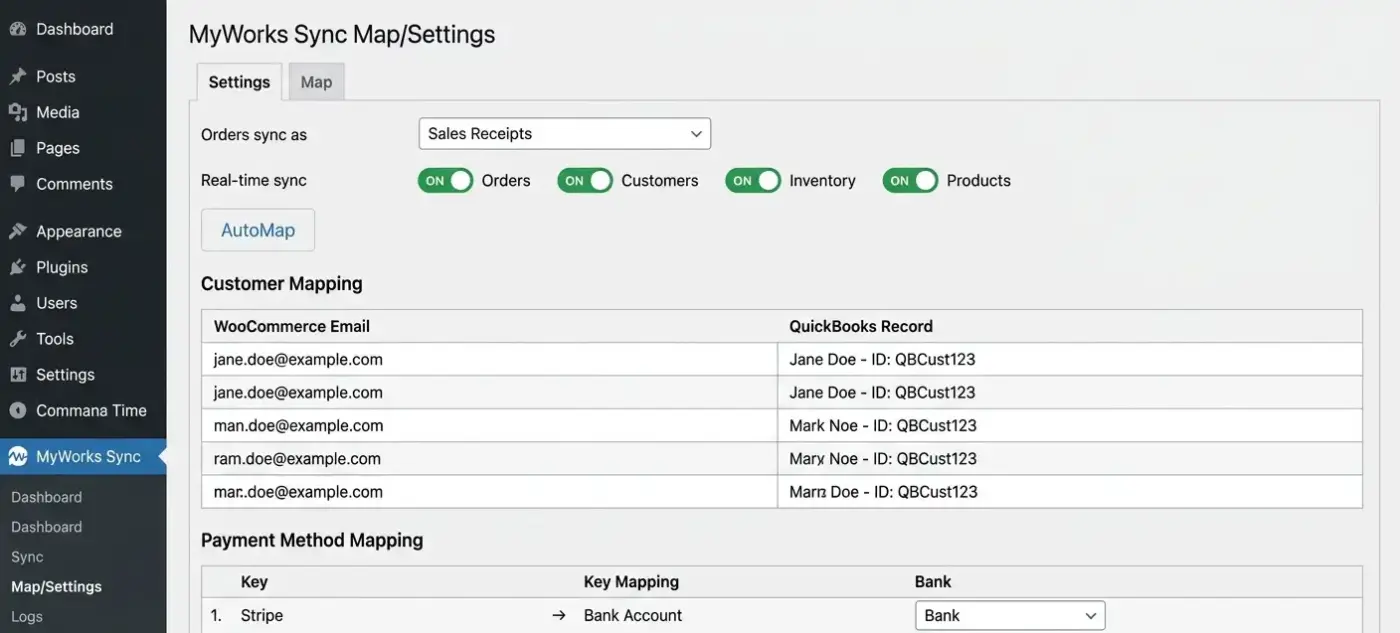Click the Appearance paintbrush icon
Screen dimensions: 1400x633
[x=17, y=231]
